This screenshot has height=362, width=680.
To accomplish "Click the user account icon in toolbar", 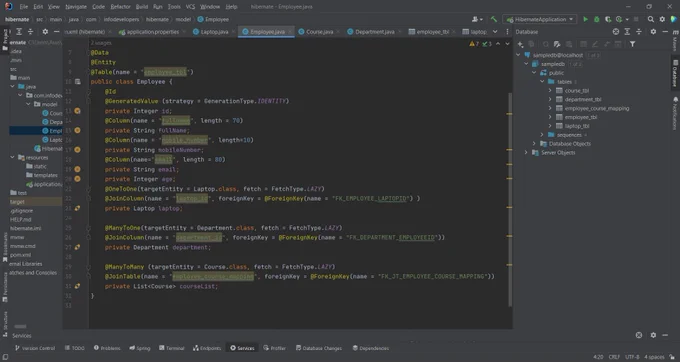I will pos(477,19).
